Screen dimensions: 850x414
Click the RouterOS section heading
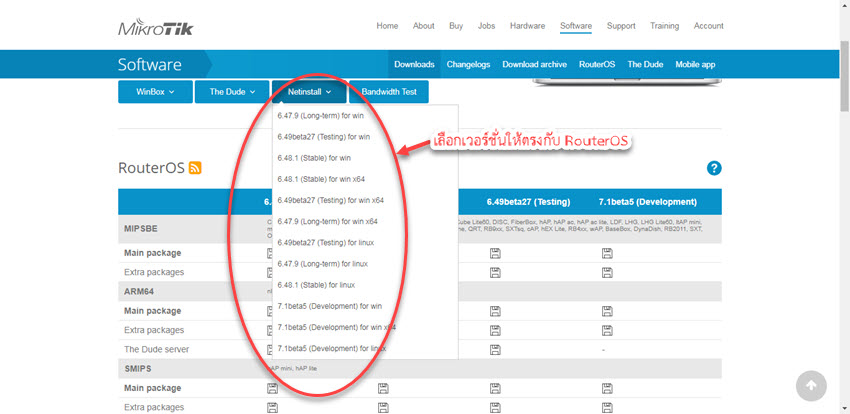(x=151, y=168)
